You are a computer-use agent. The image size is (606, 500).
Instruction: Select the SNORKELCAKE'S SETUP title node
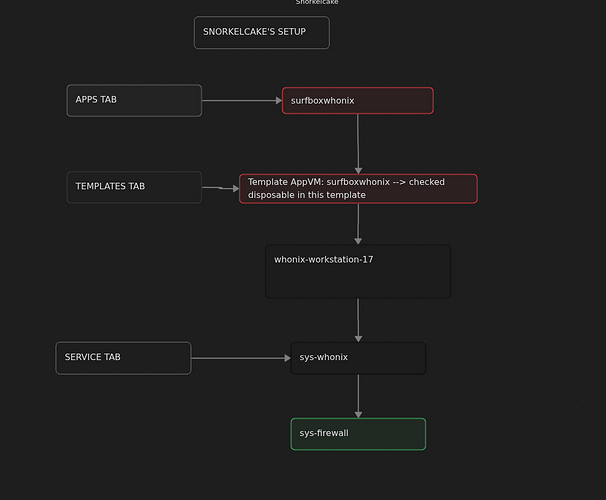tap(261, 32)
